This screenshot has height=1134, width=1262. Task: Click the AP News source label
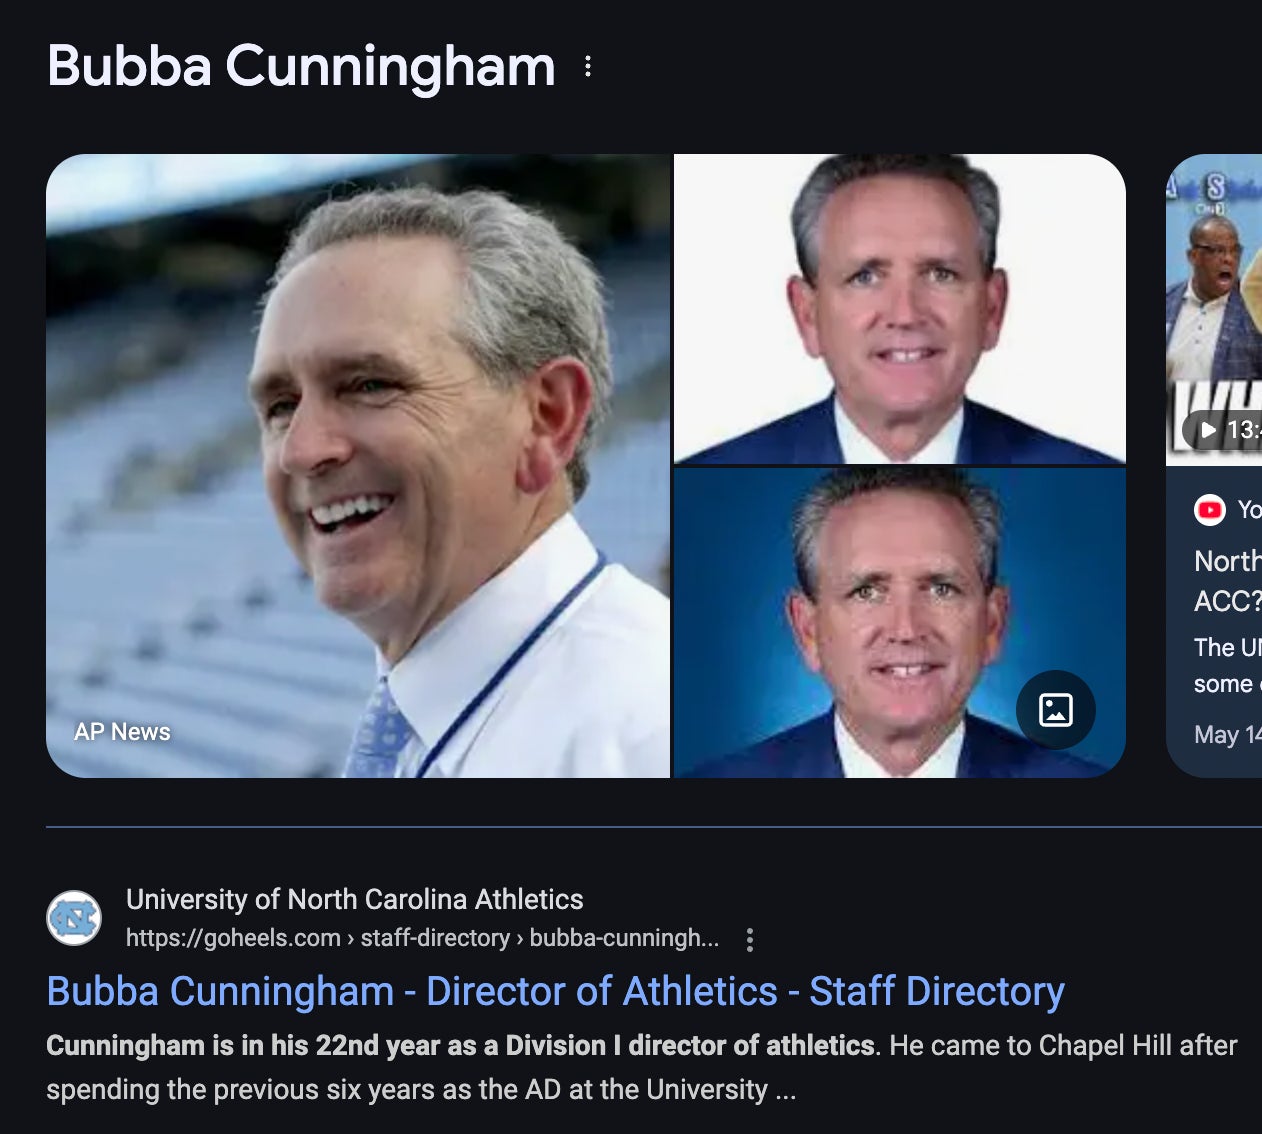(122, 732)
